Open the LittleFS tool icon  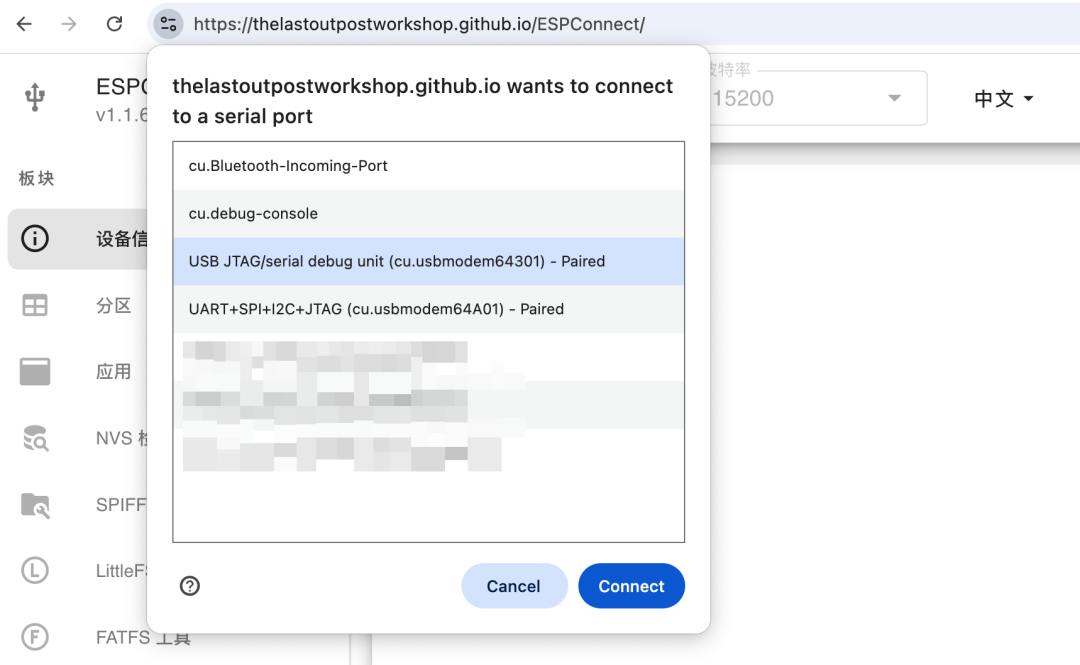click(34, 571)
